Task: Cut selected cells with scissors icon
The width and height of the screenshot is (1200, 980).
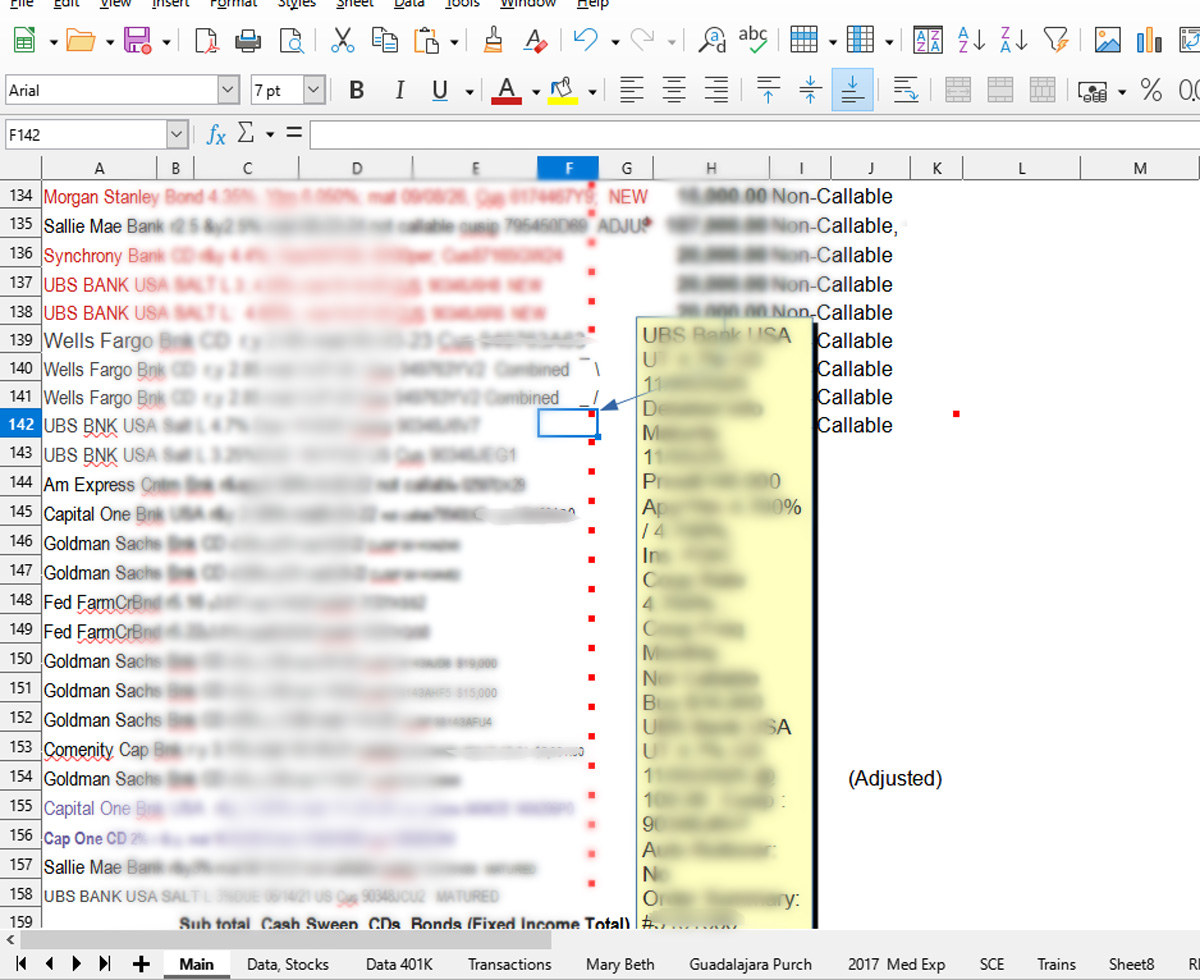Action: [343, 40]
